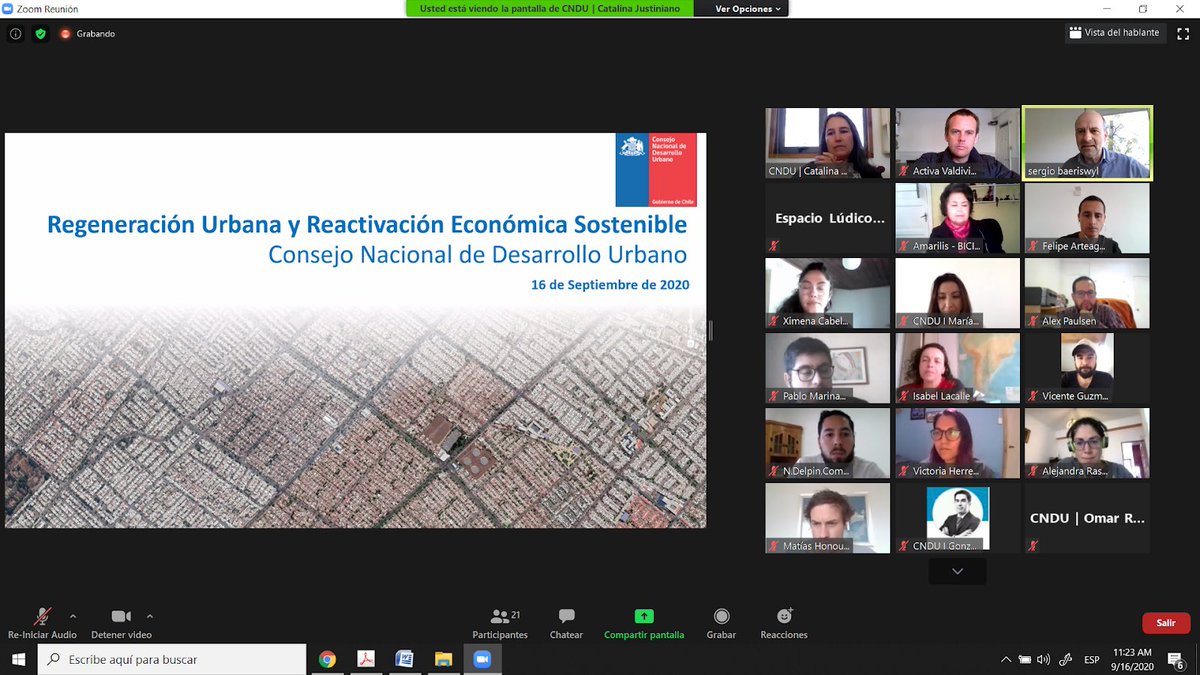
Task: Open the Chatear panel icon
Action: (x=566, y=618)
